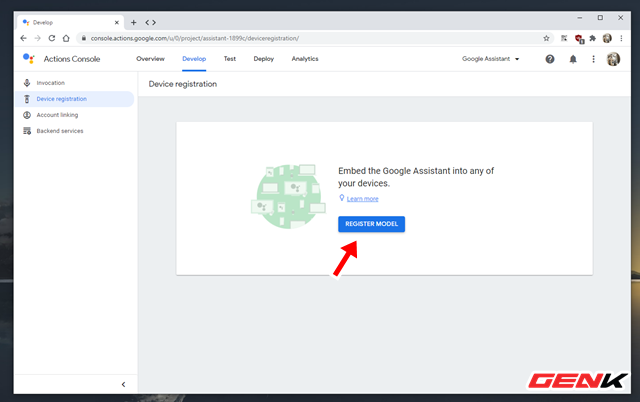Open the Actions Console more options menu
The image size is (640, 402).
pos(593,59)
